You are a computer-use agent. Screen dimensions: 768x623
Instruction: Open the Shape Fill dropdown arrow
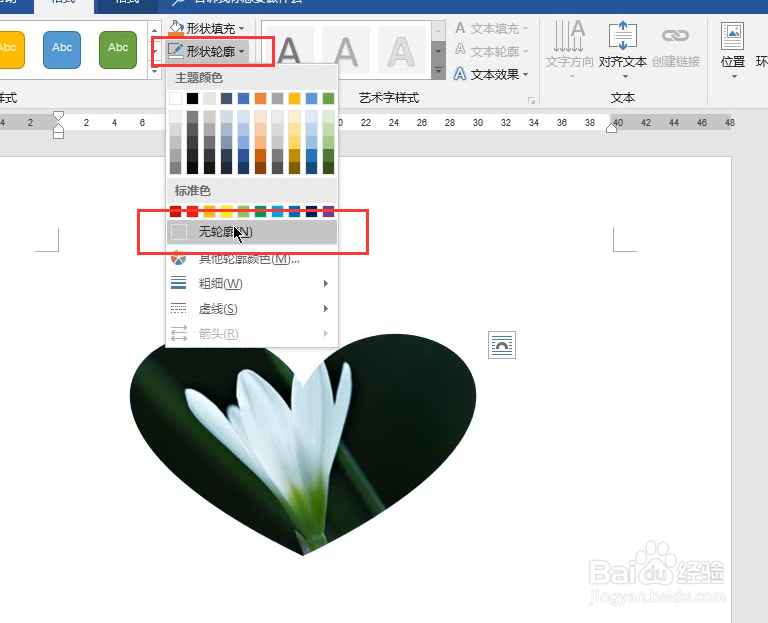tap(241, 29)
